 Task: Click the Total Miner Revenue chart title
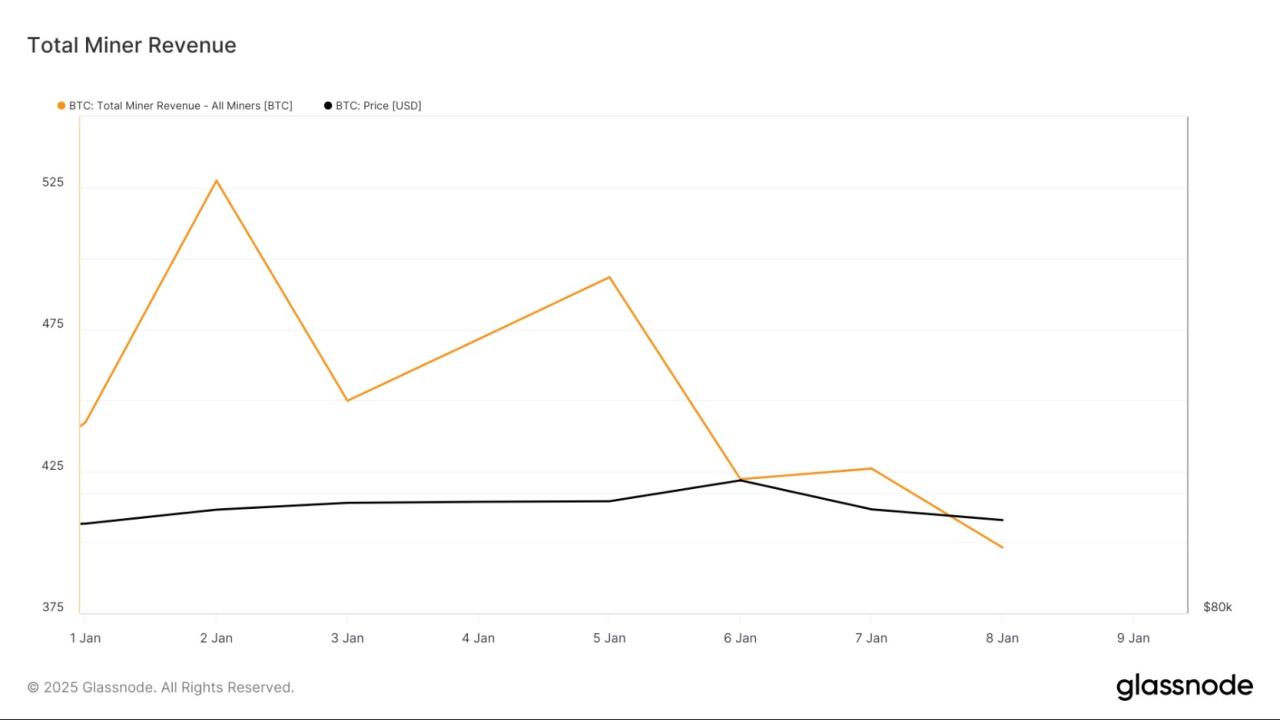131,45
